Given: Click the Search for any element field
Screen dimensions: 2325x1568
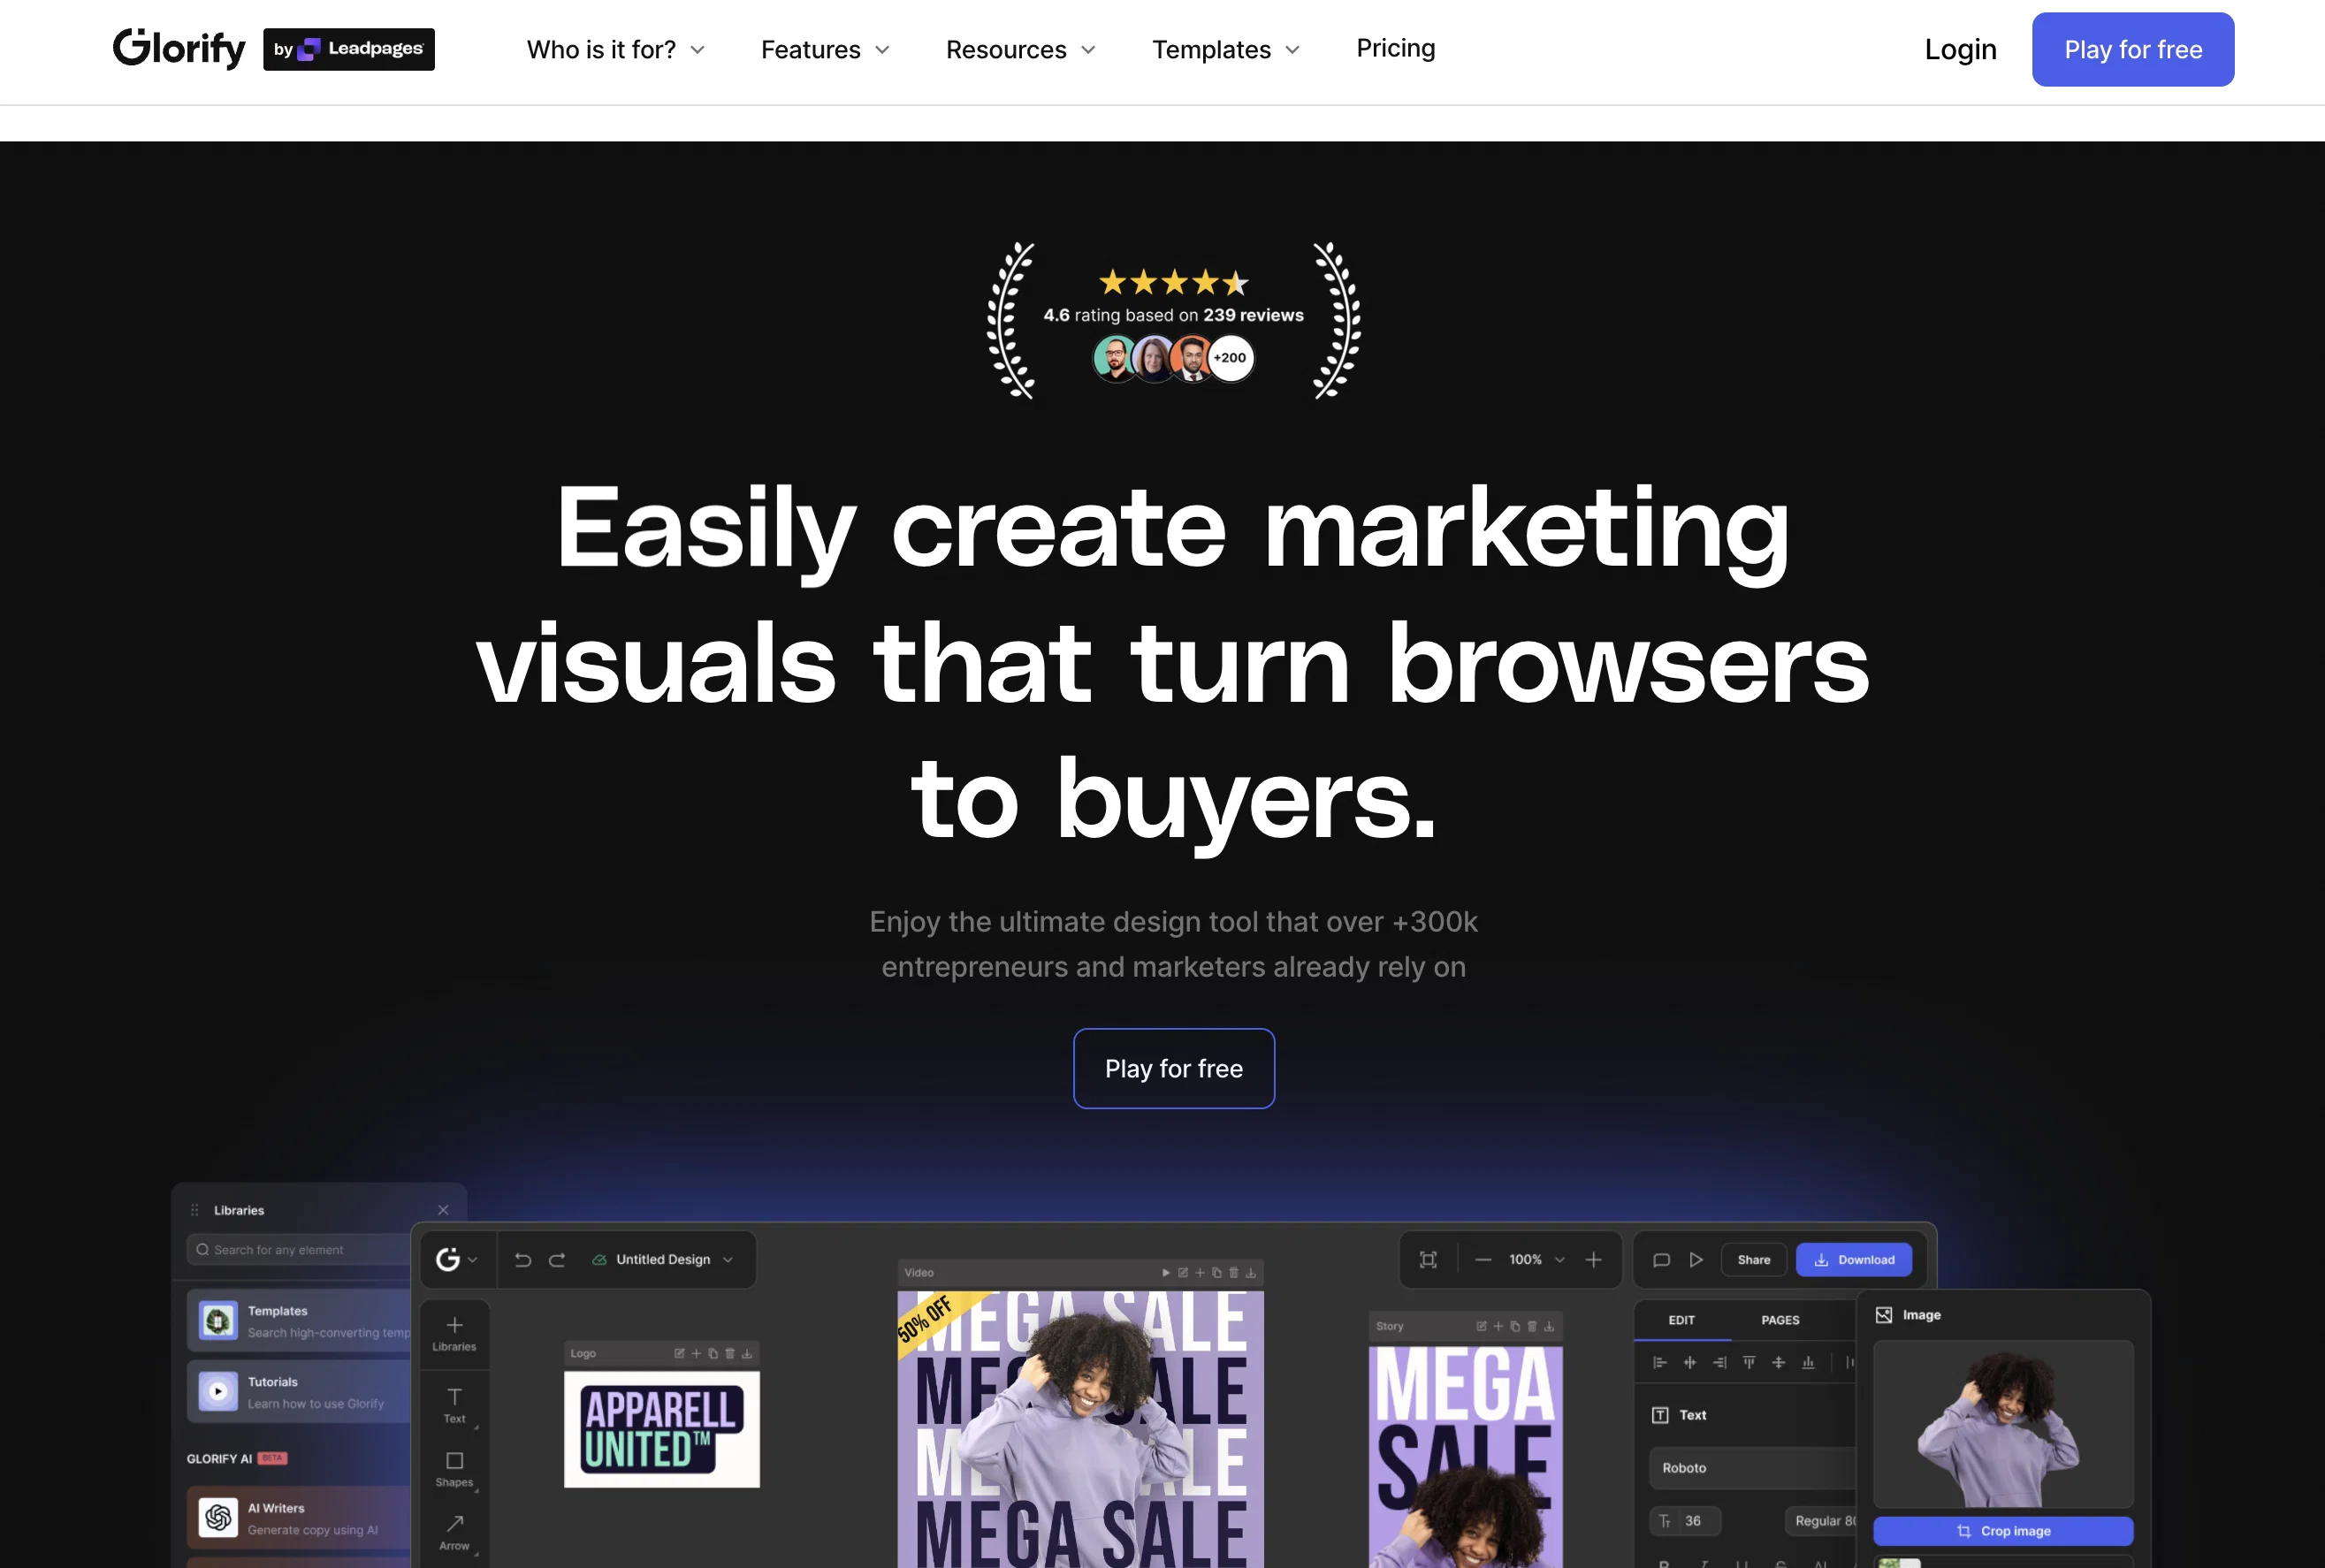Looking at the screenshot, I should point(298,1250).
